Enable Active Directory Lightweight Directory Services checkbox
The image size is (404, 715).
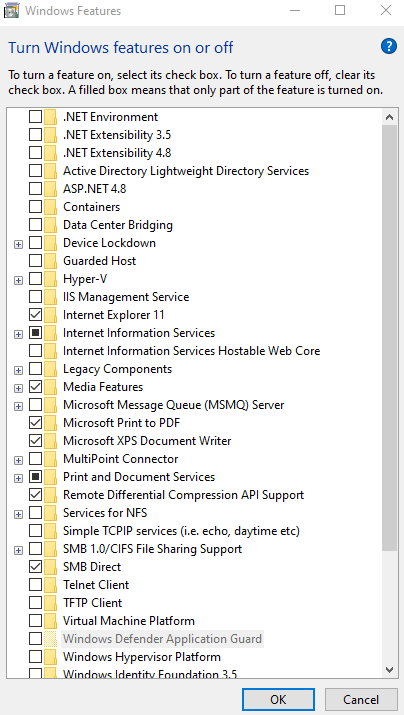(x=36, y=171)
